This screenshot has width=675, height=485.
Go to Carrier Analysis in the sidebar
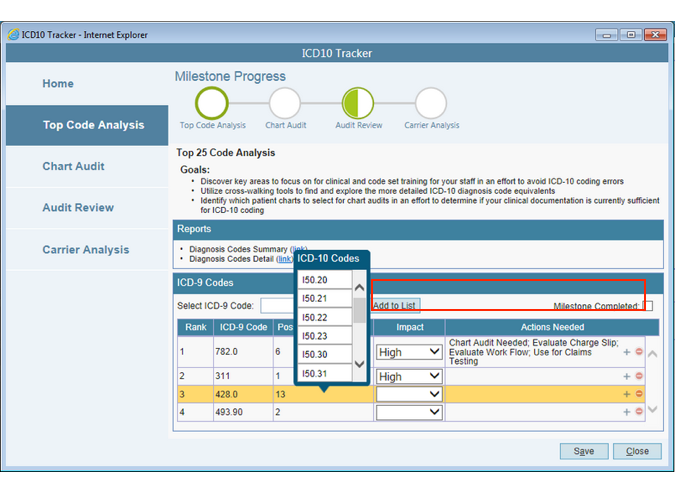(85, 250)
